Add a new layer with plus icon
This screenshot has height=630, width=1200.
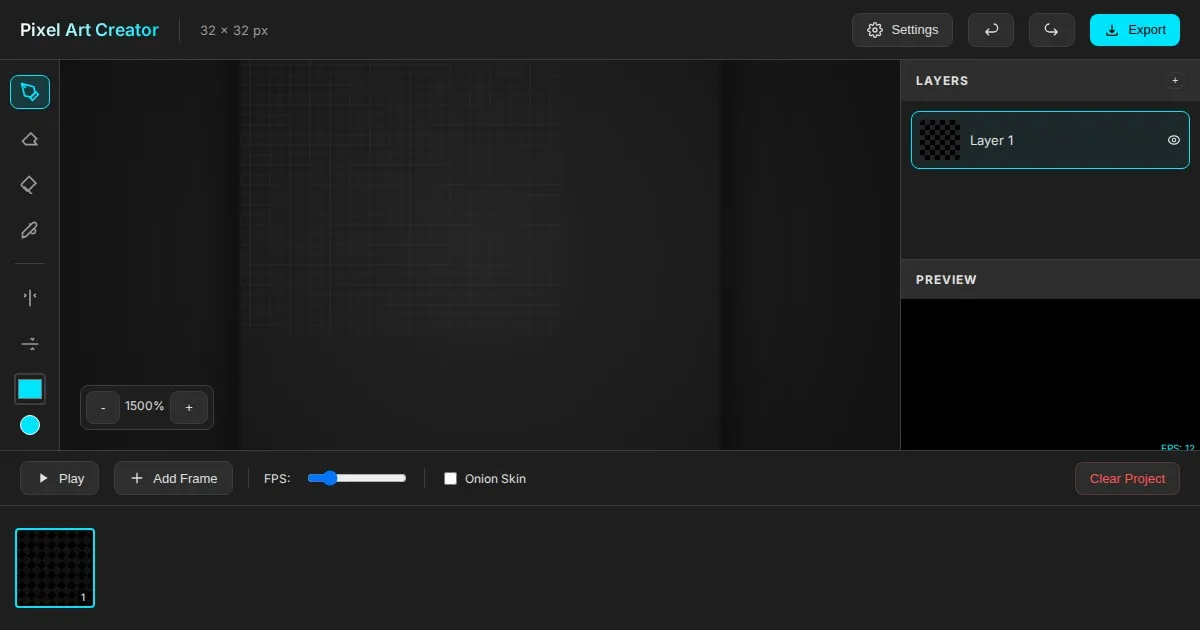click(x=1175, y=81)
